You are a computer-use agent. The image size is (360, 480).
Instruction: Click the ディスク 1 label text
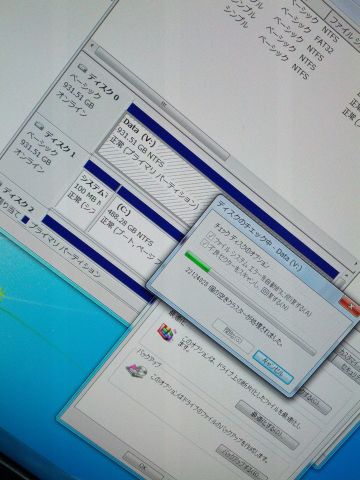point(60,144)
